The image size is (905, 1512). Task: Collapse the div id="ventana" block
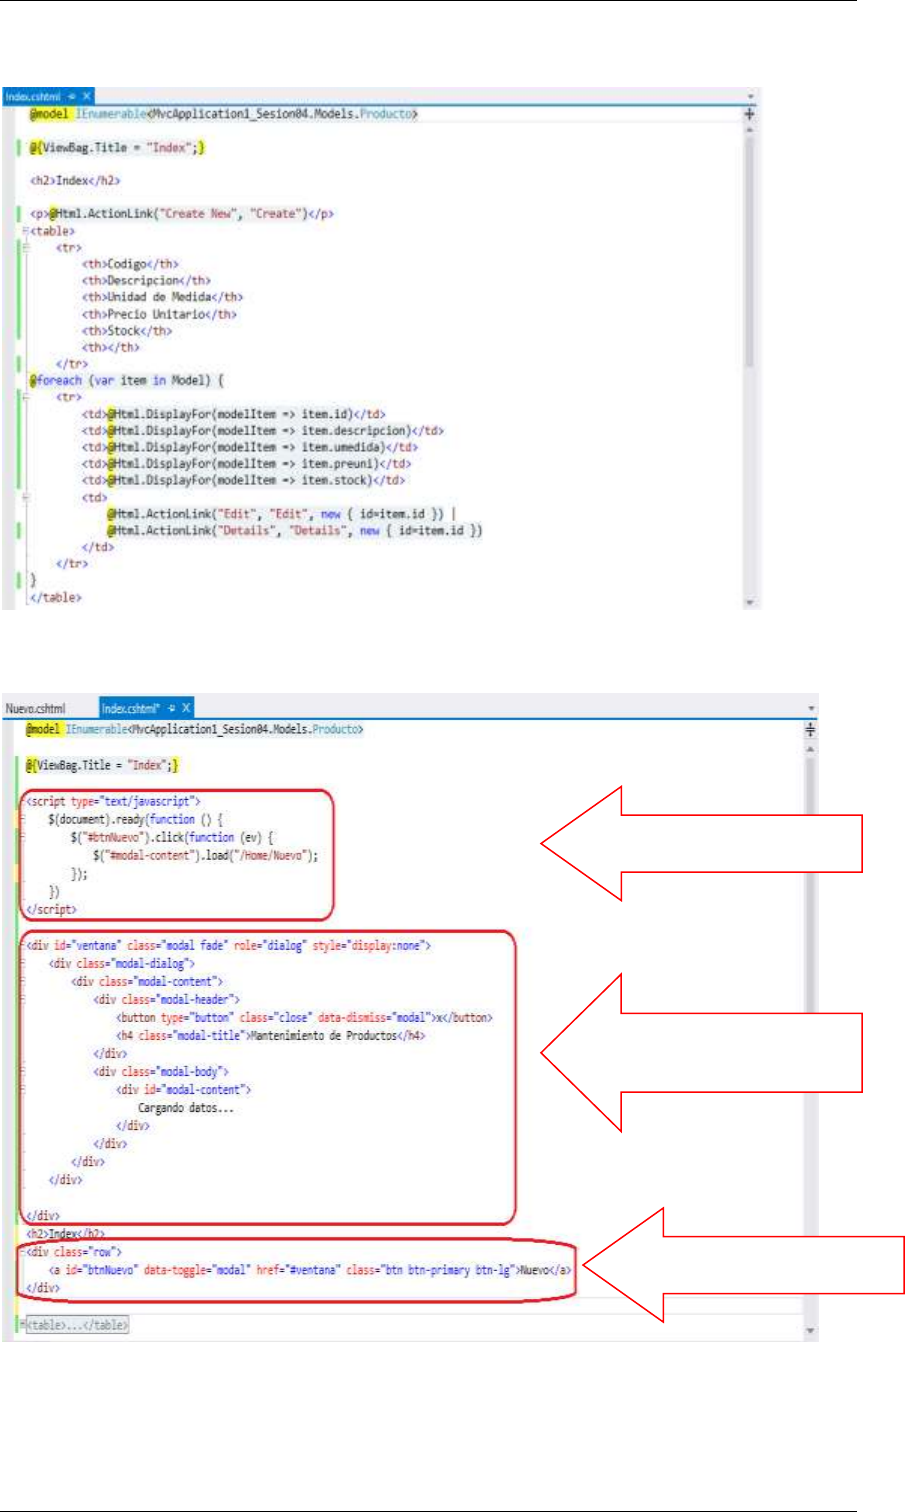(22, 945)
